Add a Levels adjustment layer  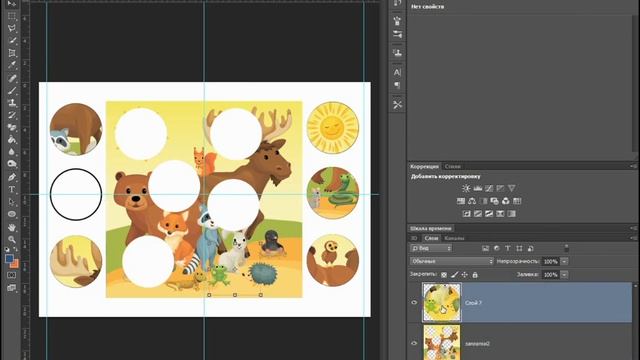click(478, 188)
